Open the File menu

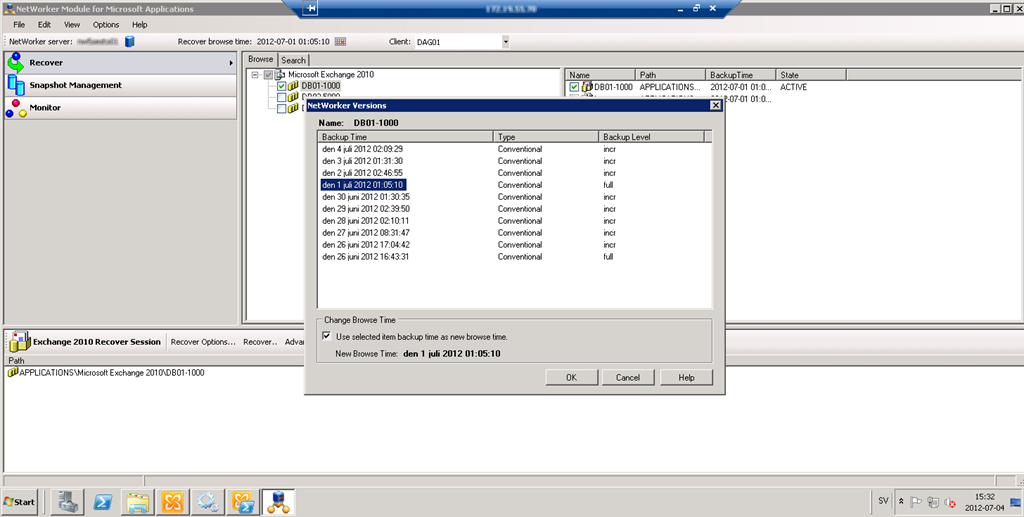point(19,25)
